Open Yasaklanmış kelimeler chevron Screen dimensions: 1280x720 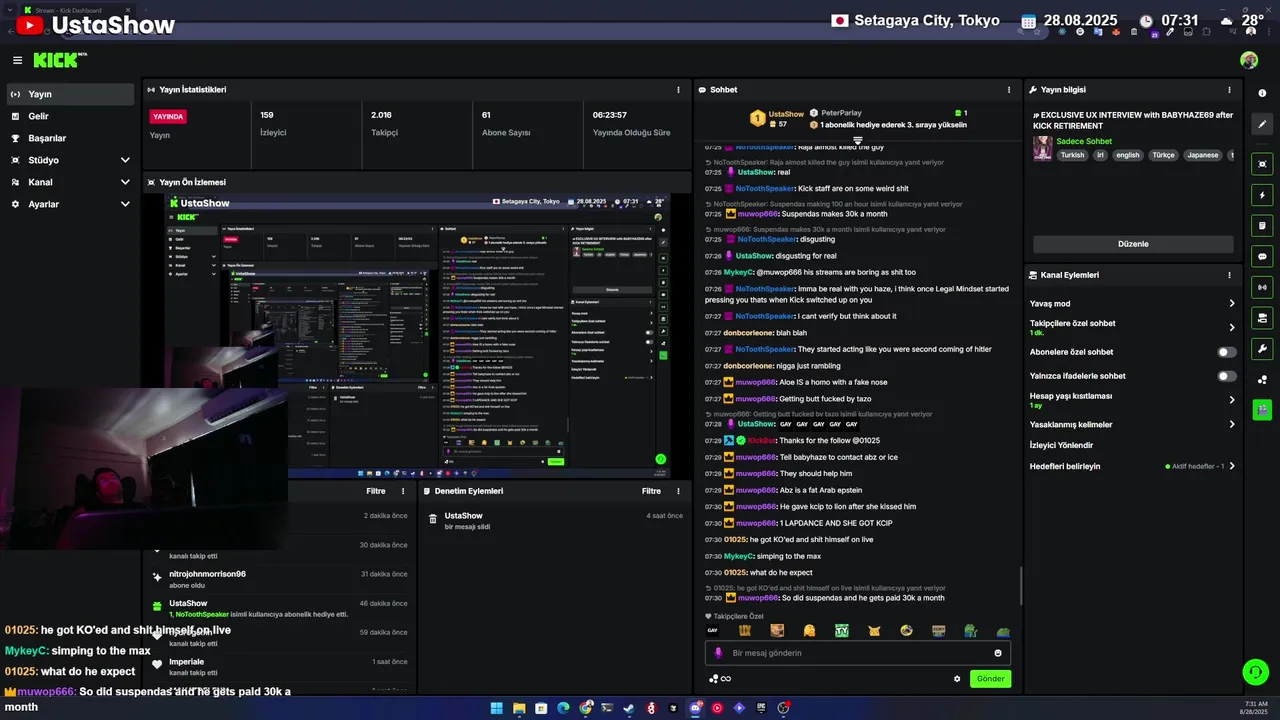[x=1232, y=424]
